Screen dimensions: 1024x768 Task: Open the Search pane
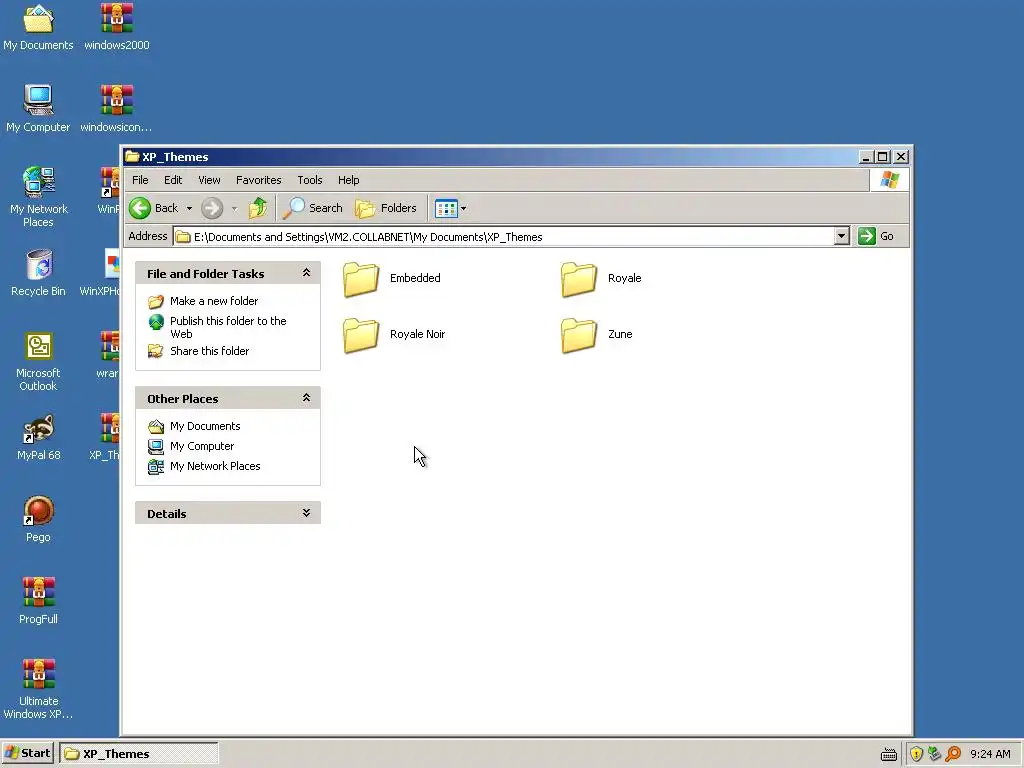click(312, 208)
